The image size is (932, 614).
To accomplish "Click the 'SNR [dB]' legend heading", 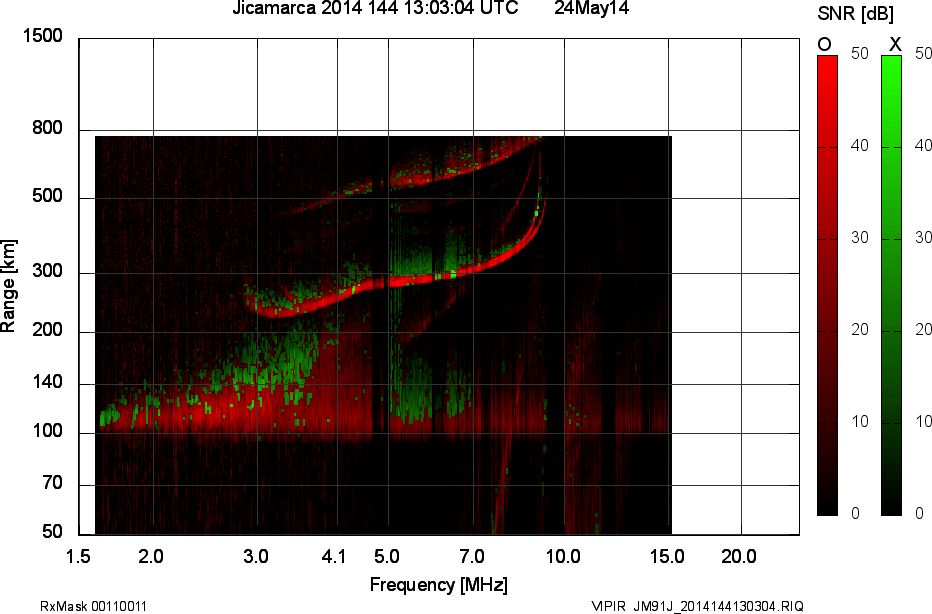I will click(x=855, y=14).
